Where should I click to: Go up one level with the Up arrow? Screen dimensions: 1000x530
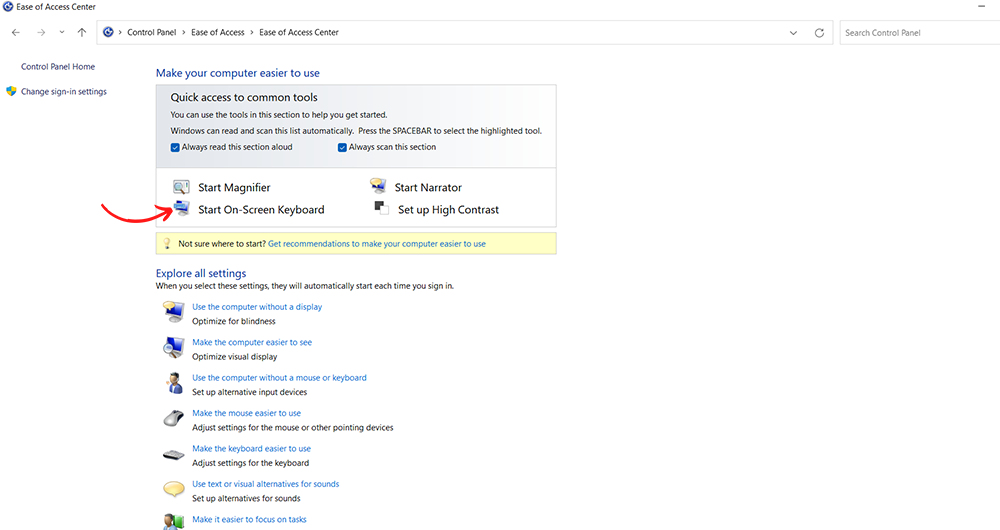(82, 33)
